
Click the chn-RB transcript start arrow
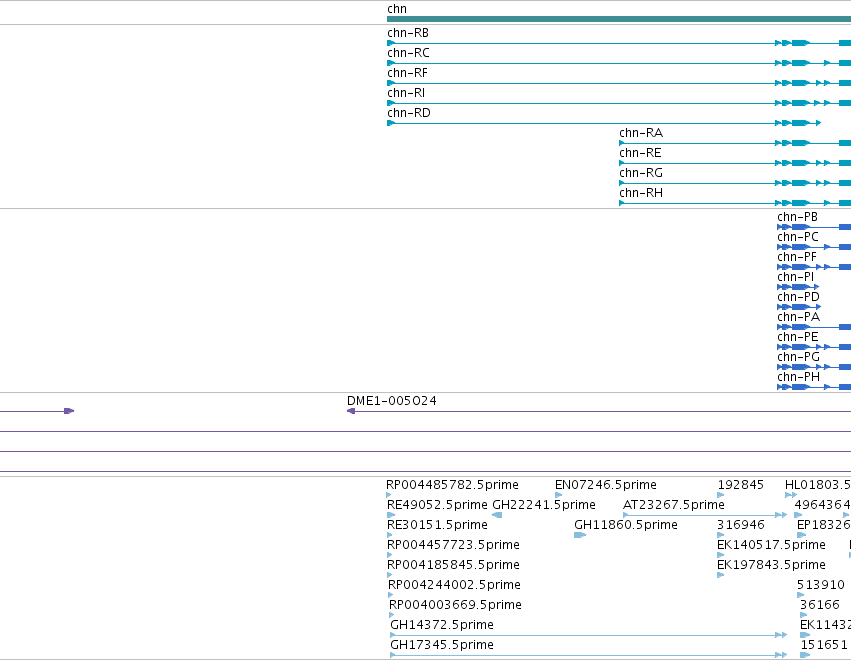pos(391,43)
